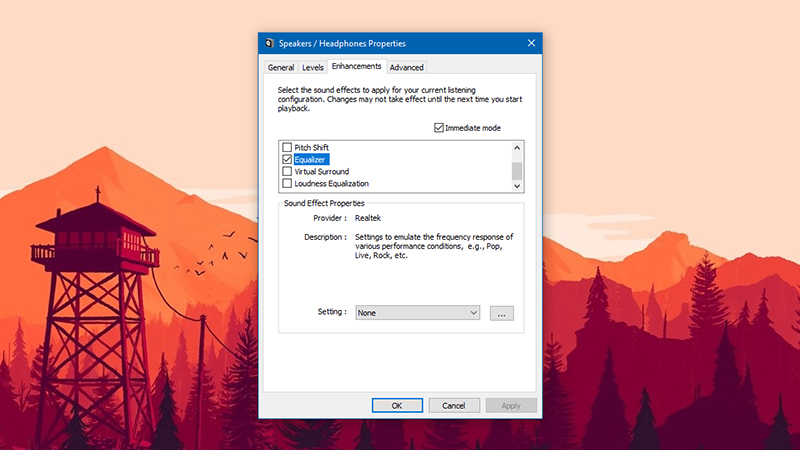Select the Virtual Surround list row

click(322, 171)
